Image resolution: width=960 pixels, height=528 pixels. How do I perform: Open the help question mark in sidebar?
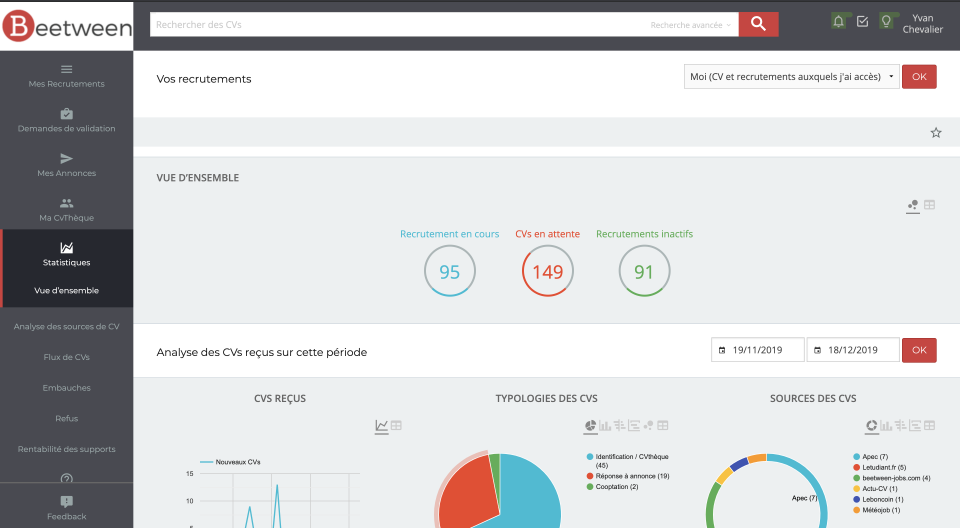pos(67,478)
